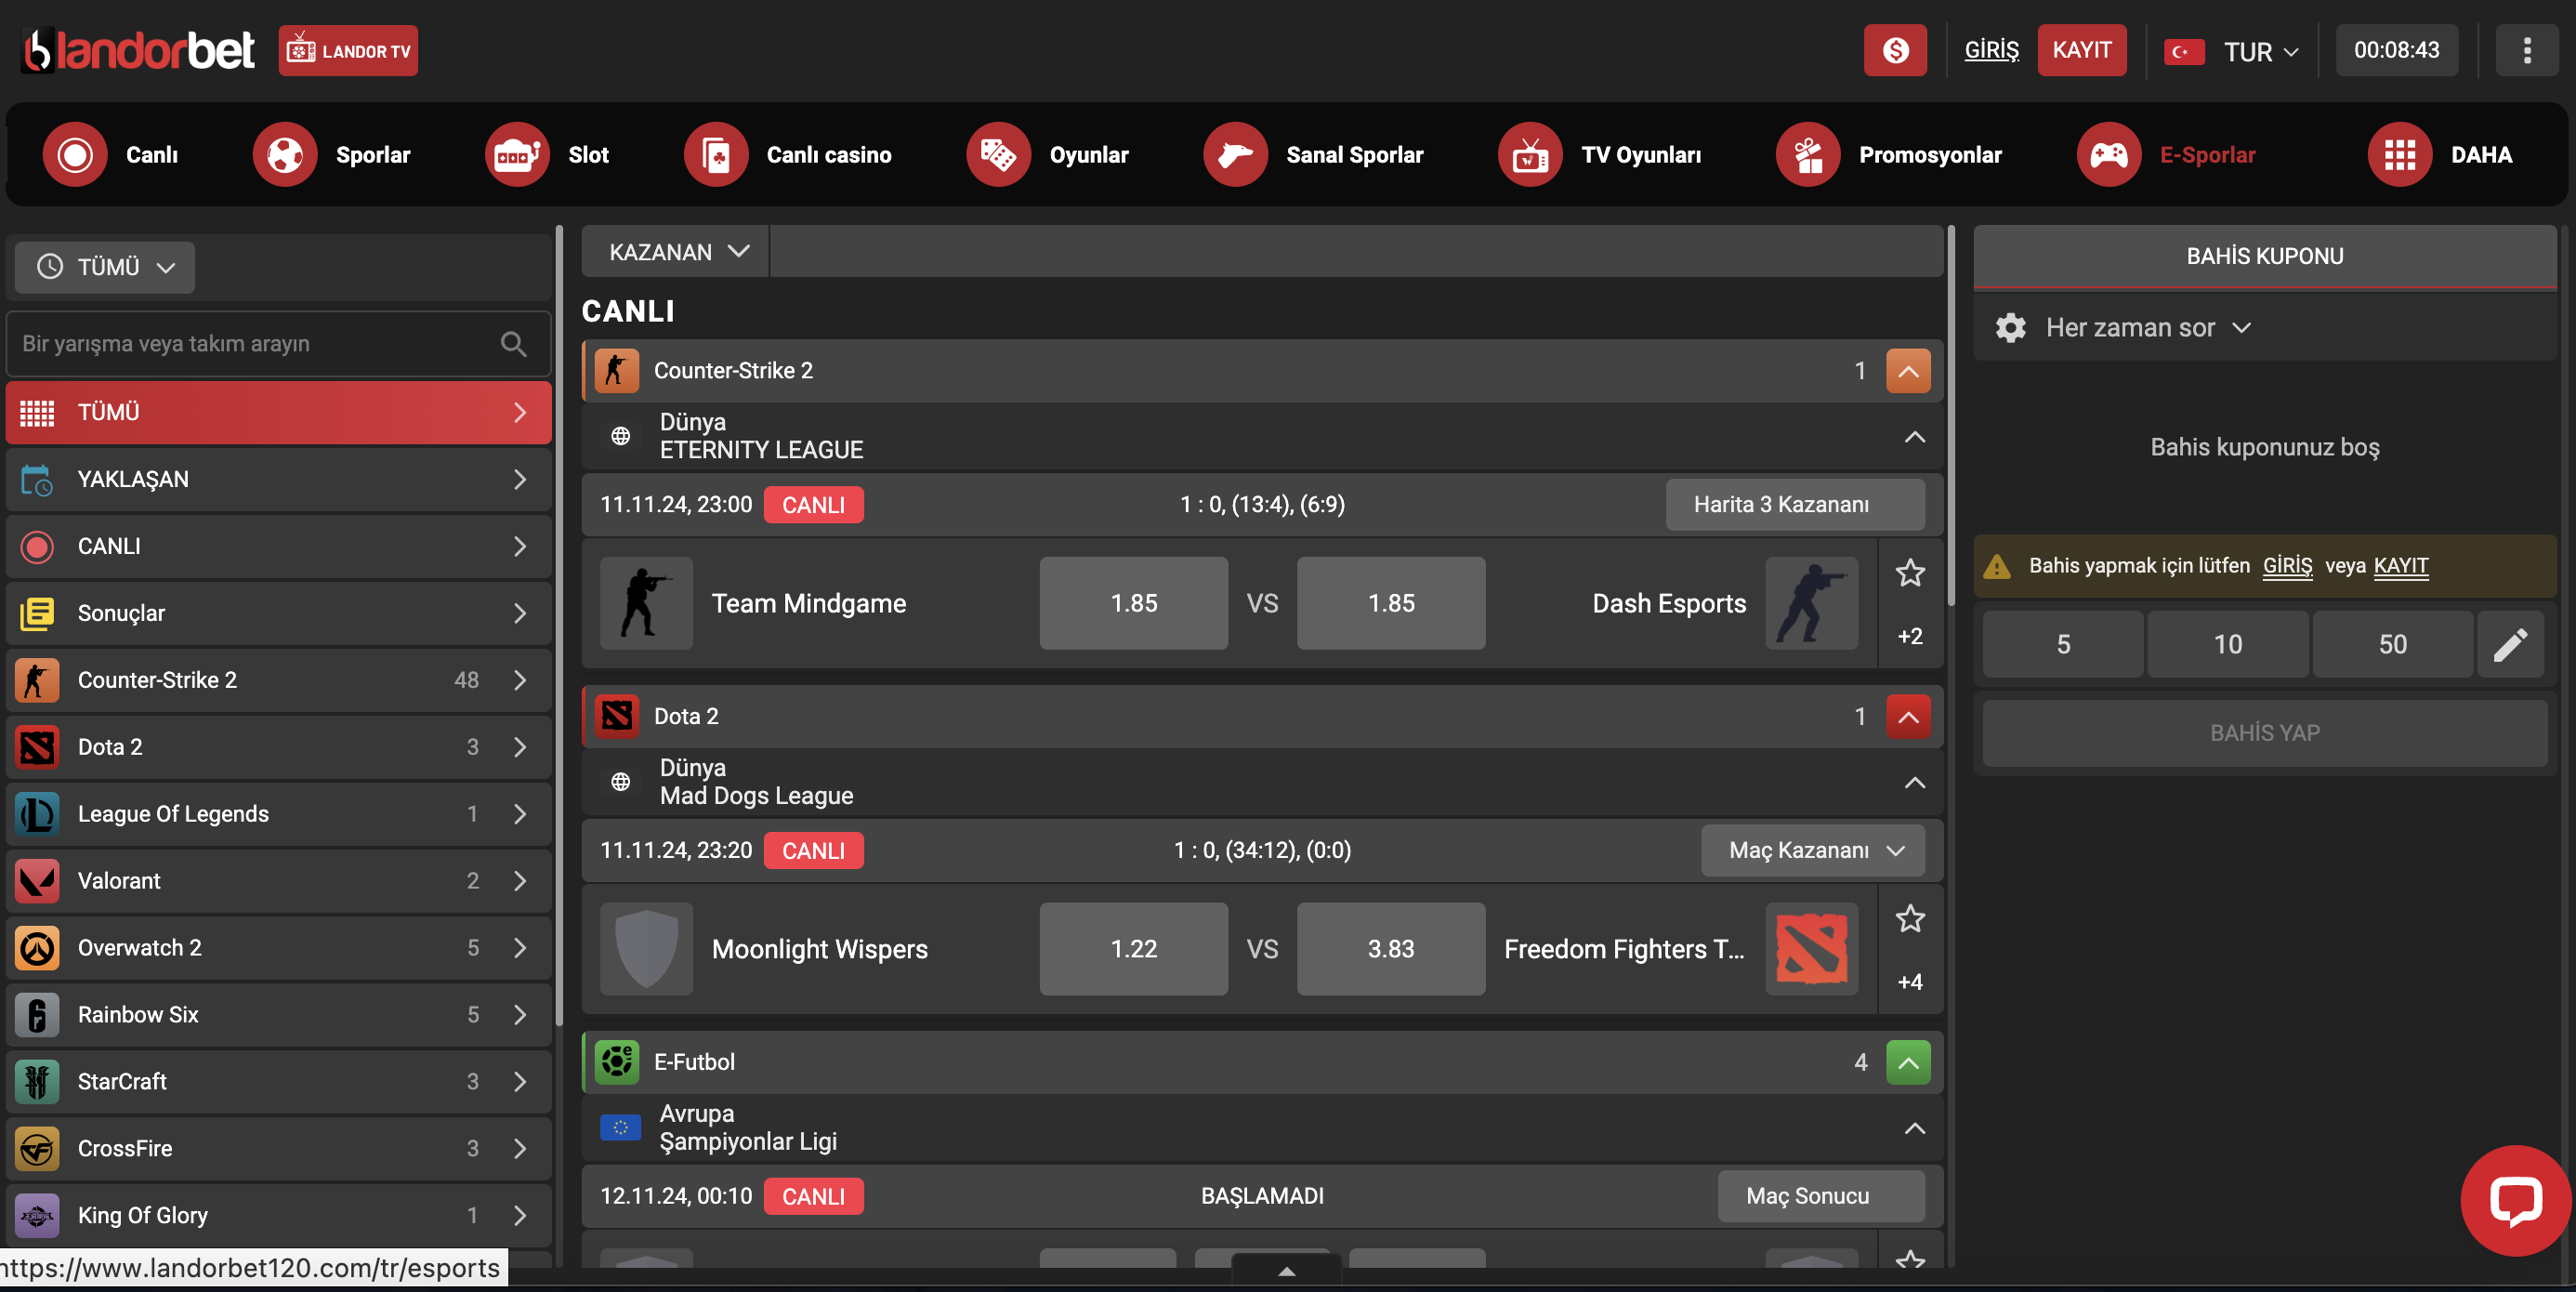The width and height of the screenshot is (2576, 1292).
Task: Select 1.22 odds for Moonlight Wispers
Action: point(1133,949)
